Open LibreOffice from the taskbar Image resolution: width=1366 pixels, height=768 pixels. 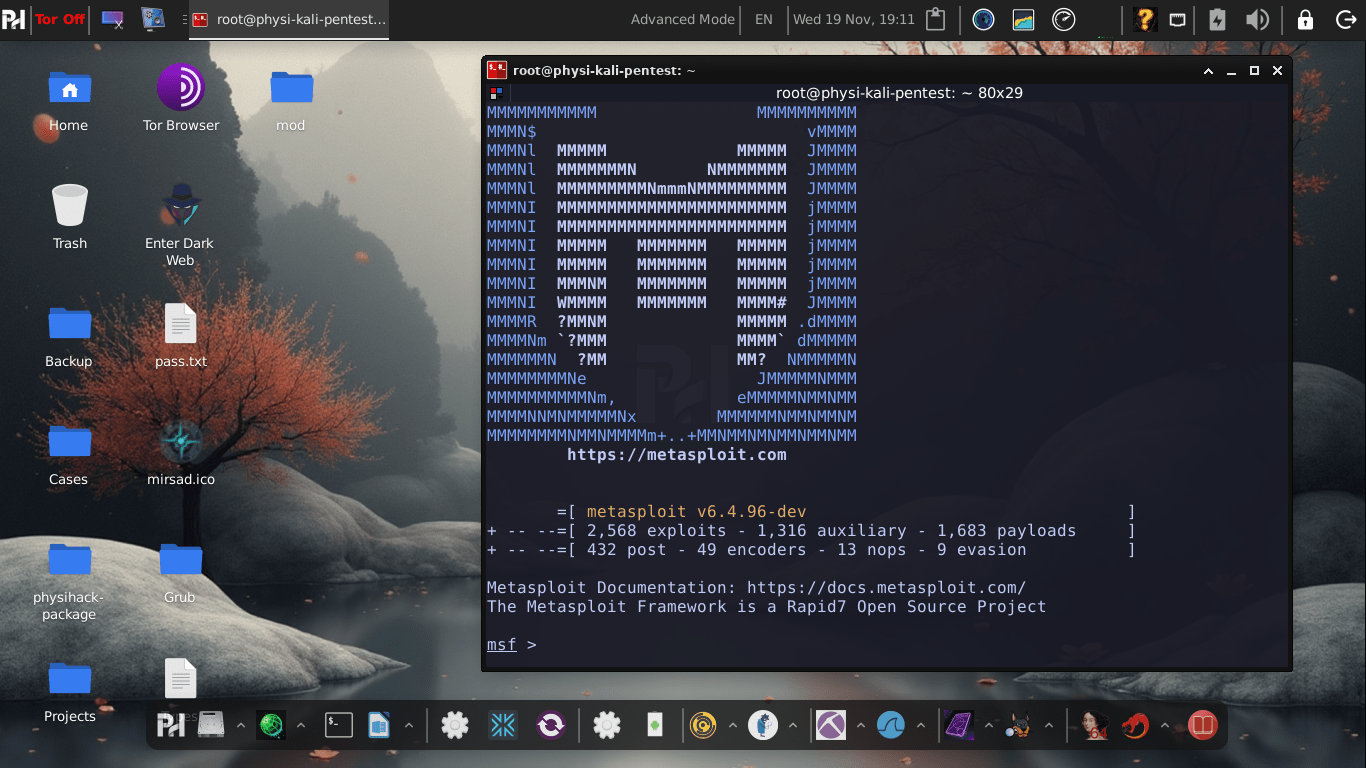380,725
